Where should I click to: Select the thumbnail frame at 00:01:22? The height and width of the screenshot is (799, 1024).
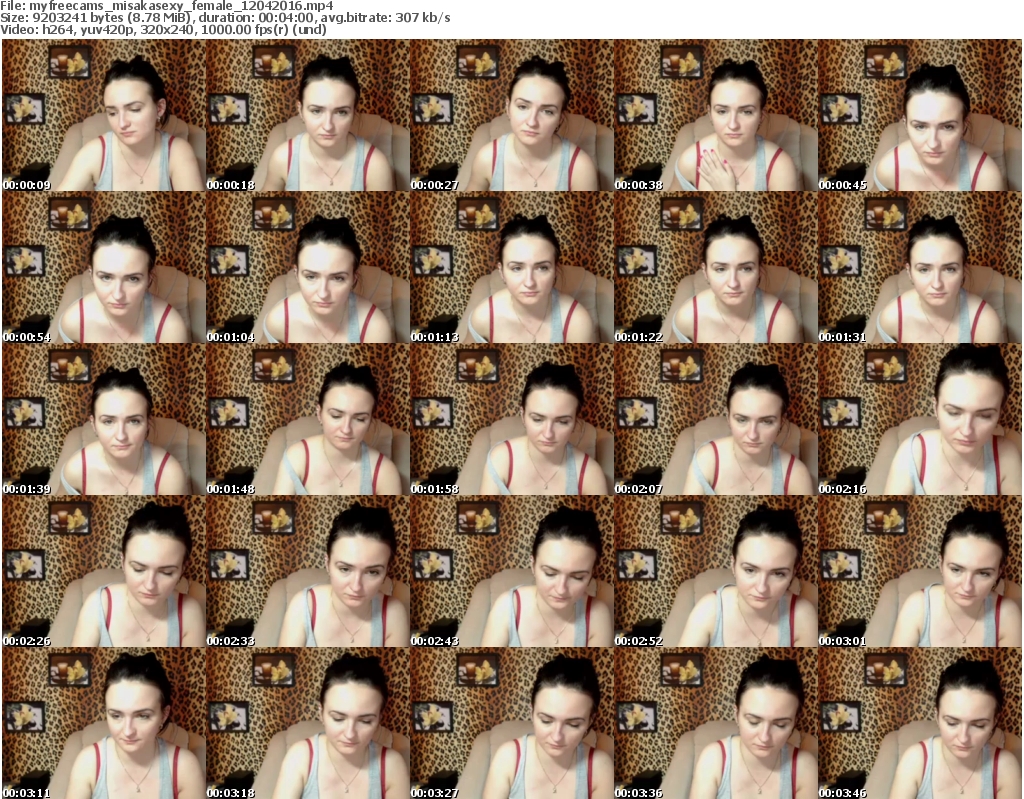tap(716, 267)
